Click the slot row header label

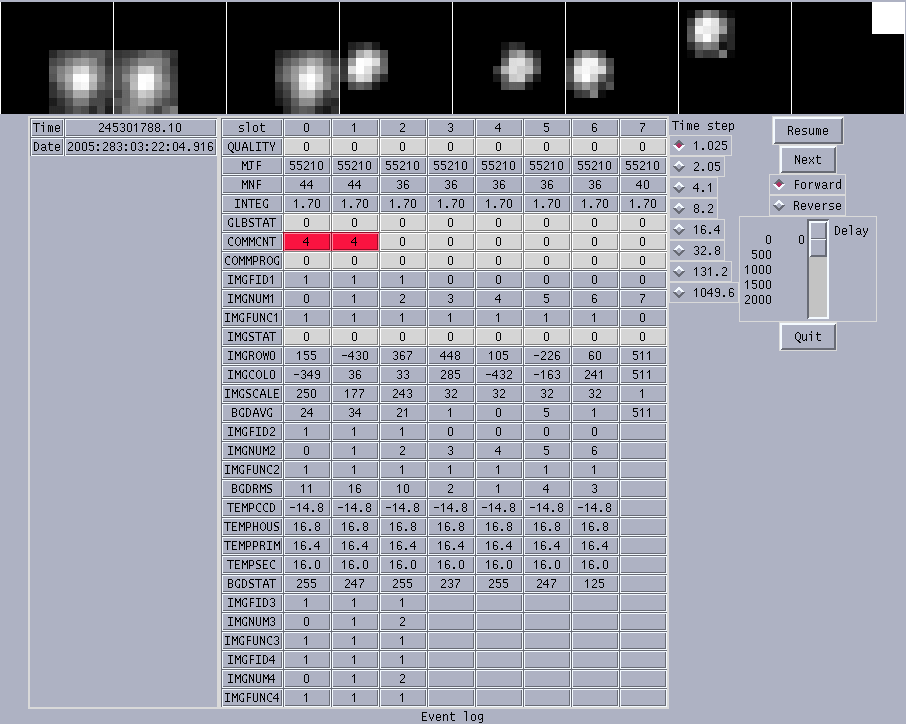click(x=252, y=128)
